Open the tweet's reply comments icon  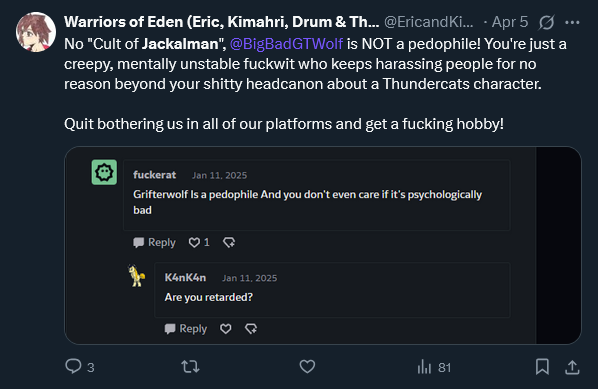[73, 366]
